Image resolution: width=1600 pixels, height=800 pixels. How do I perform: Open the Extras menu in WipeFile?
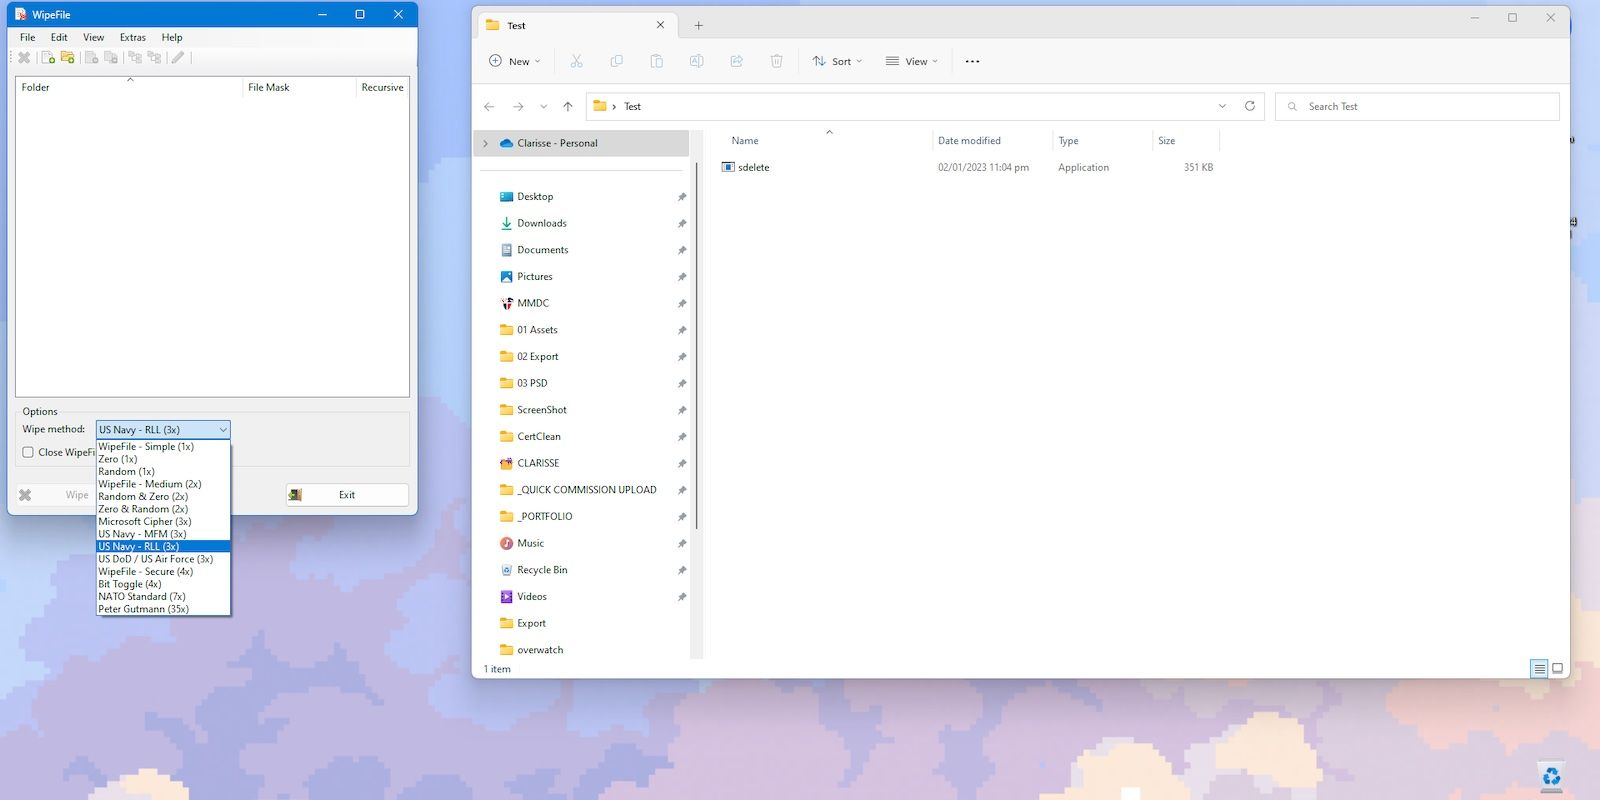133,38
